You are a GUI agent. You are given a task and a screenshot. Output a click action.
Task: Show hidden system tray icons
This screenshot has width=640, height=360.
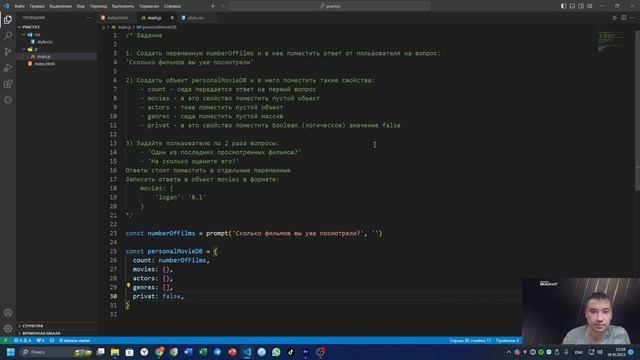(509, 352)
